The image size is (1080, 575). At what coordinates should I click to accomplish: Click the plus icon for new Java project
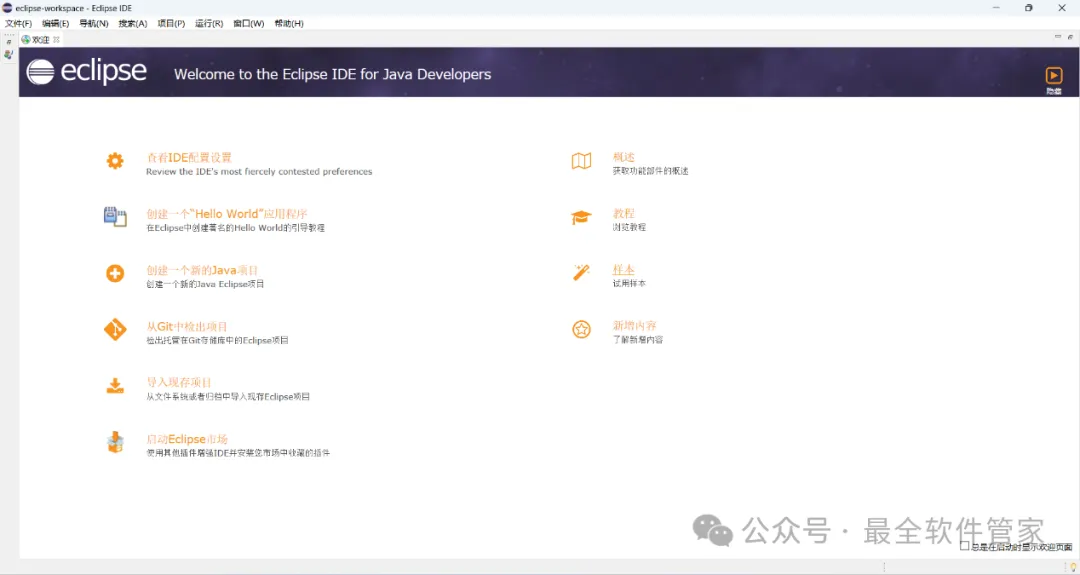[x=115, y=273]
